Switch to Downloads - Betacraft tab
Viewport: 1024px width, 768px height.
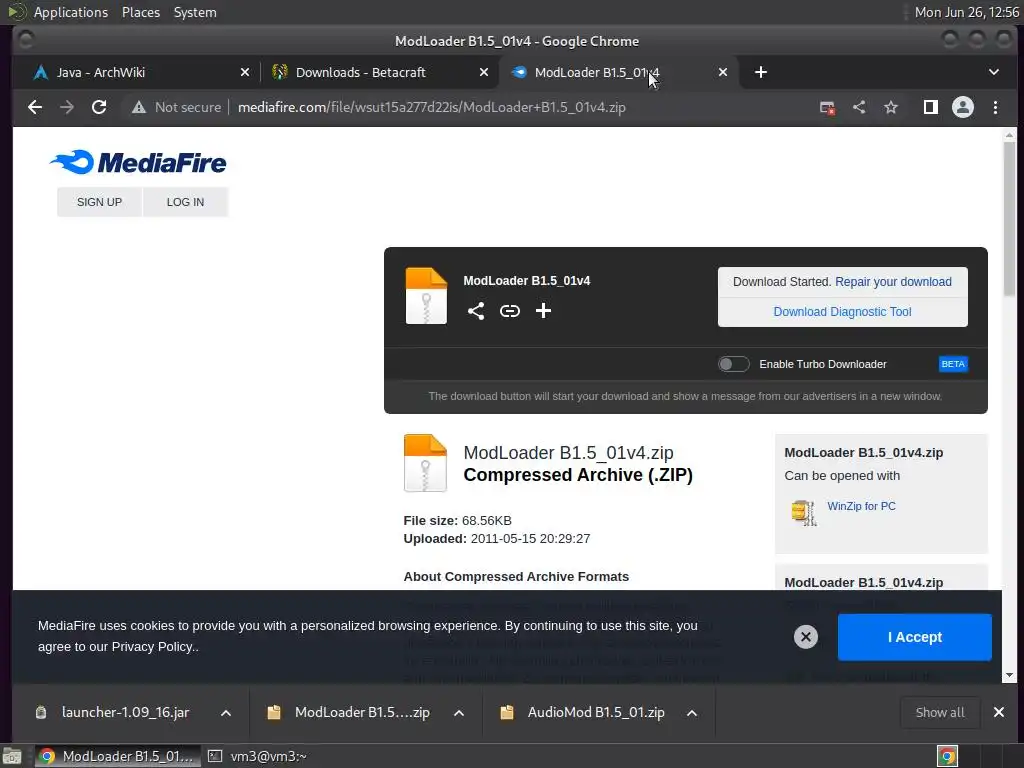(x=379, y=72)
